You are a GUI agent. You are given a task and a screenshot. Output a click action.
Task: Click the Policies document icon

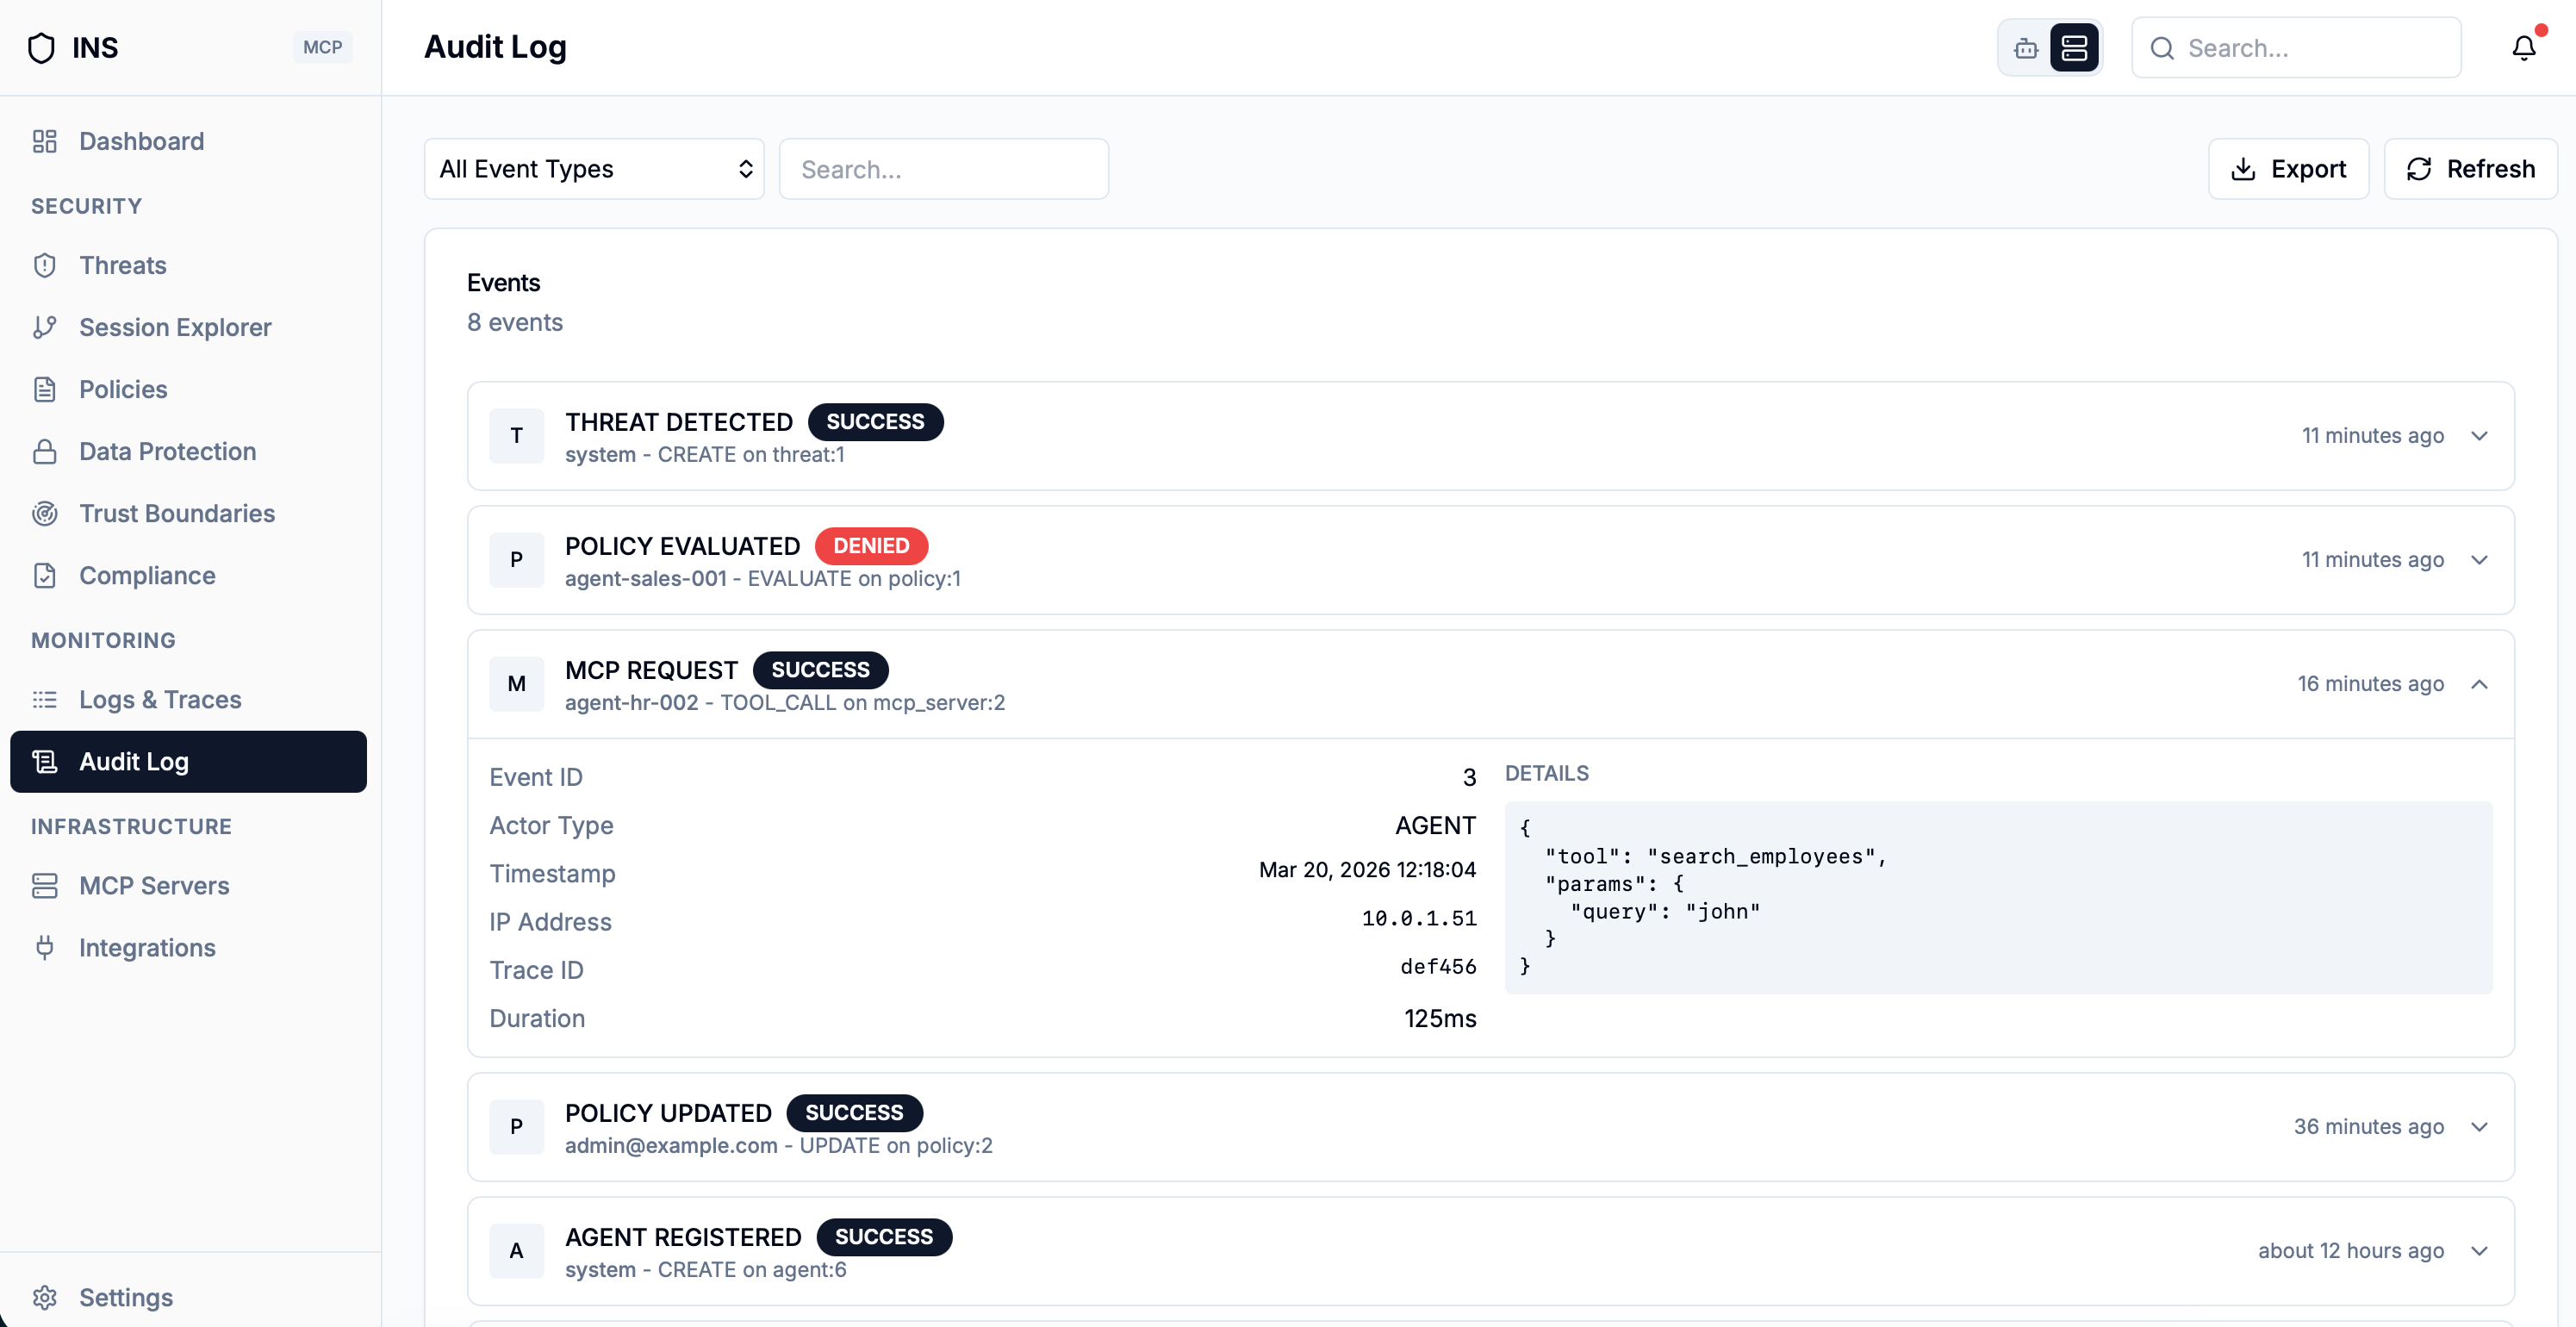(44, 389)
